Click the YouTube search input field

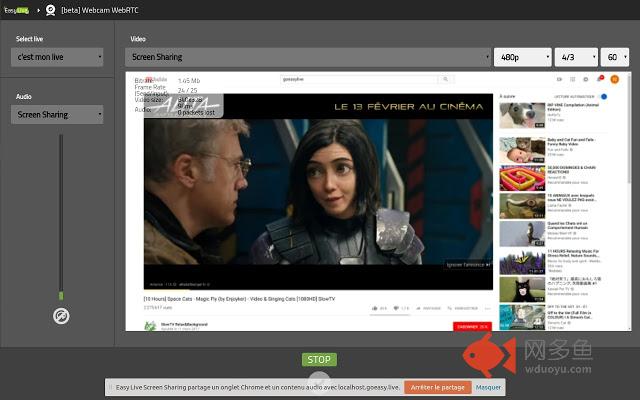tap(359, 79)
